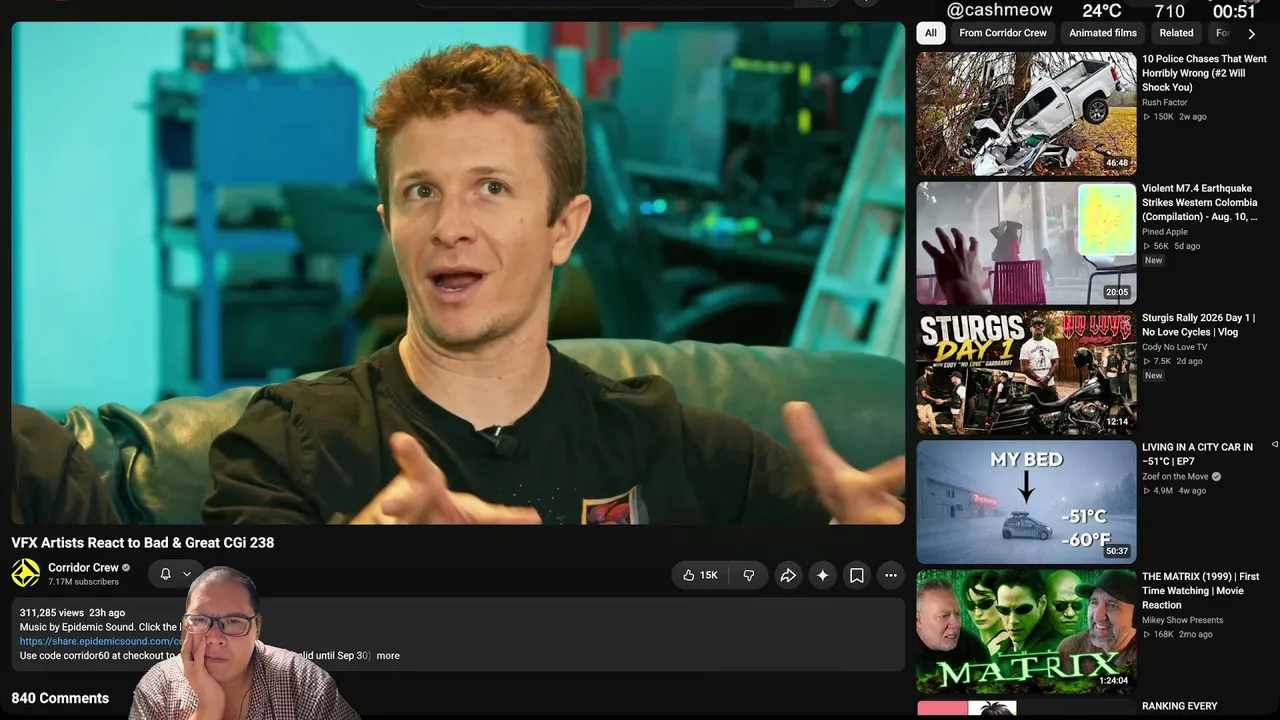Open "Sturgis Rally 2026 Day 1" video title
Image resolution: width=1280 pixels, height=720 pixels.
coord(1198,325)
